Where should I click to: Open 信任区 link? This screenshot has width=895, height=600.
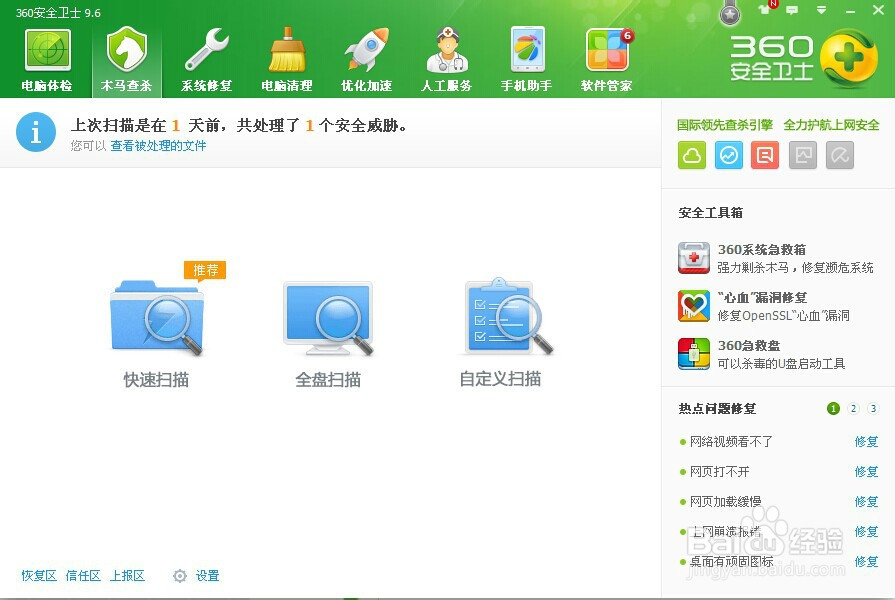[x=83, y=575]
